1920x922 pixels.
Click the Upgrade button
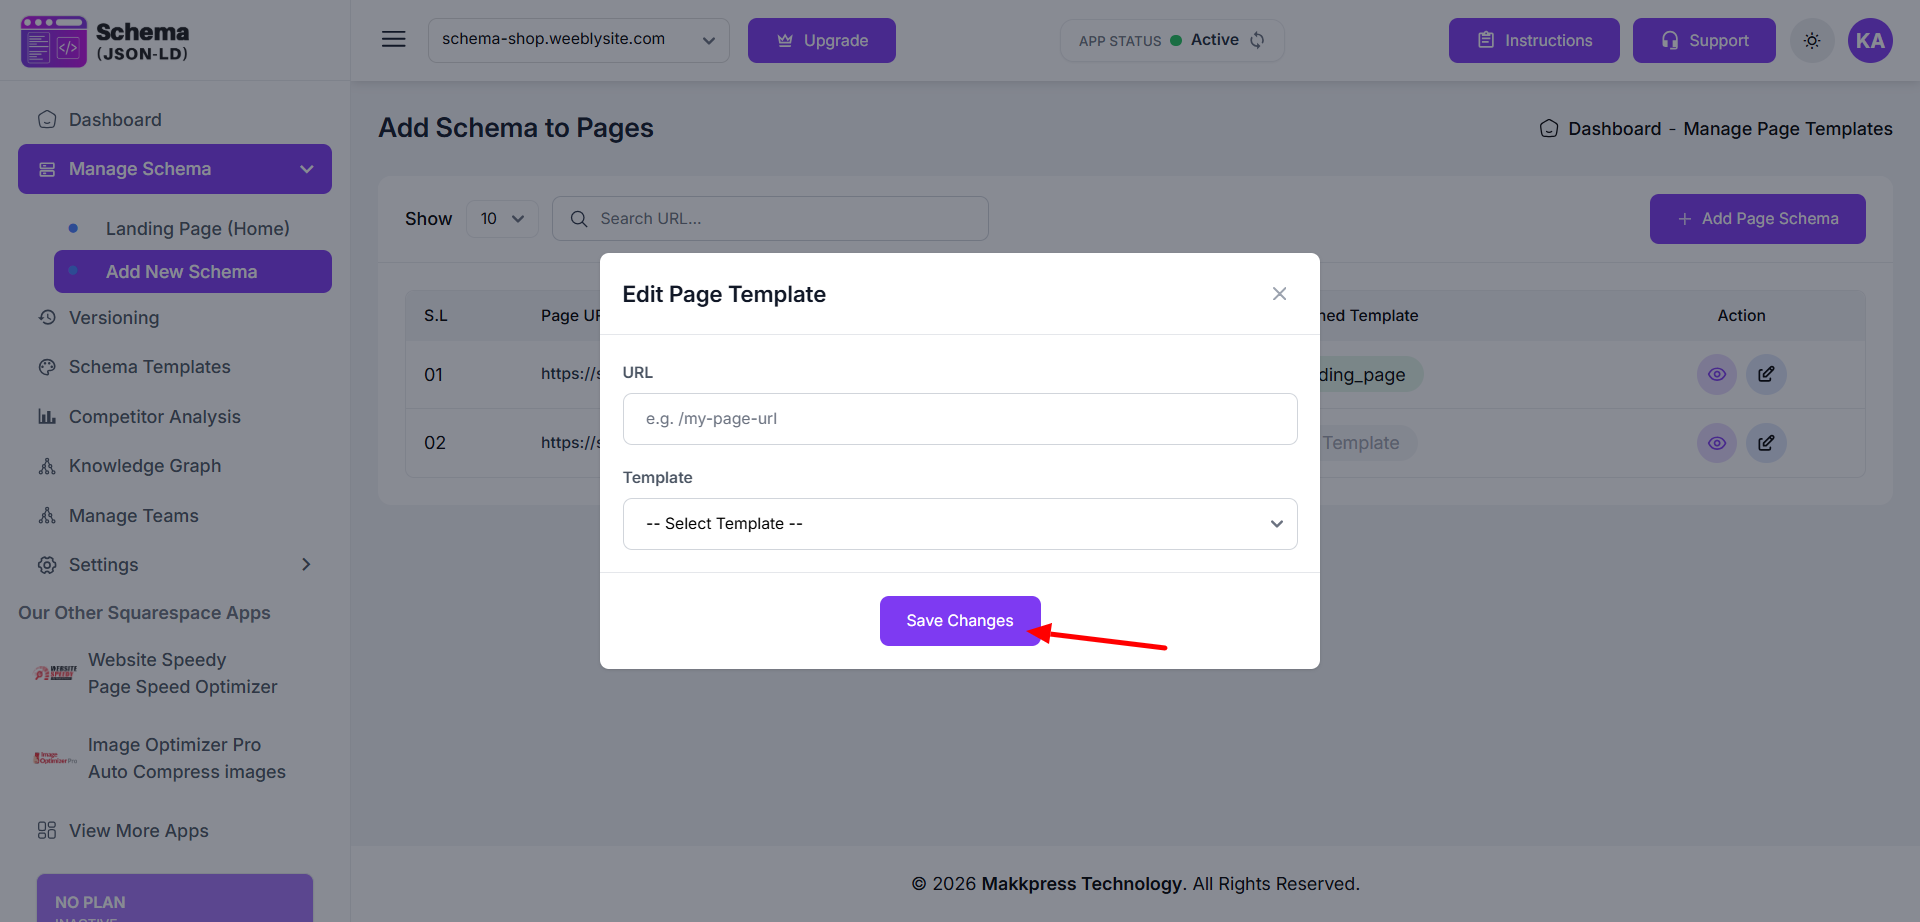tap(821, 41)
